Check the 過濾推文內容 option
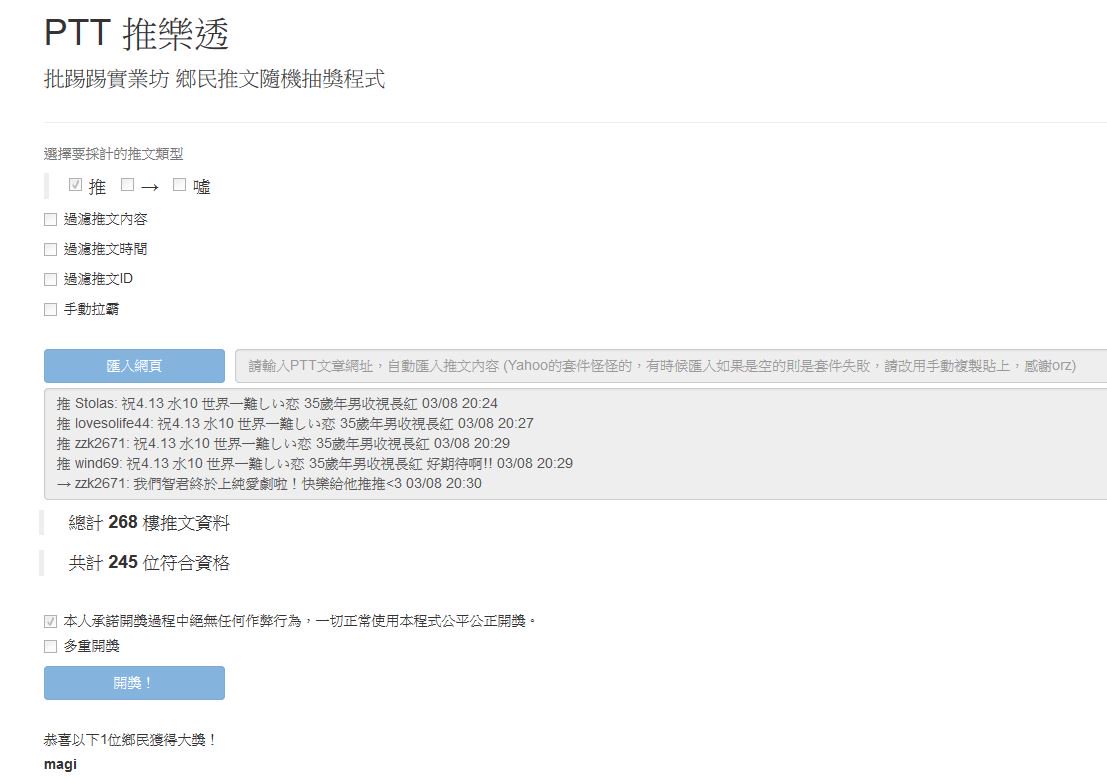Viewport: 1107px width, 783px height. 50,220
